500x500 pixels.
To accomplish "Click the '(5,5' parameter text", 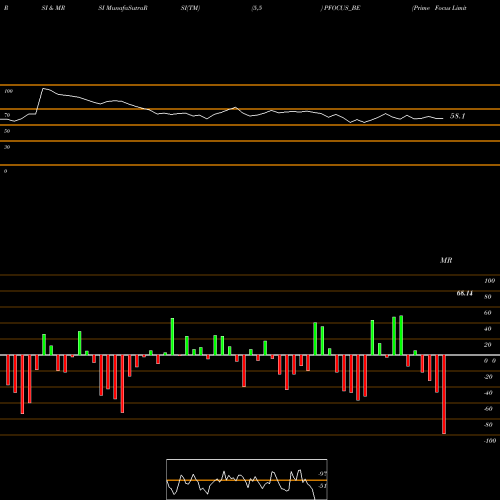I will (257, 8).
